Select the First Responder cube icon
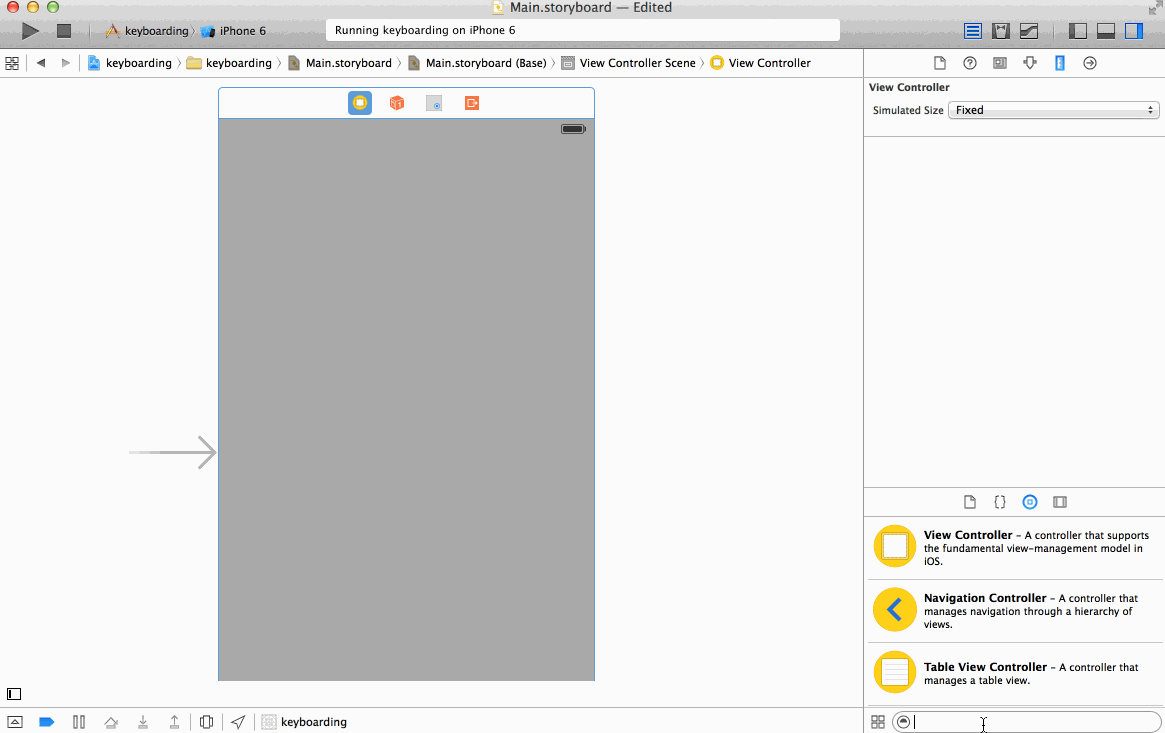This screenshot has height=733, width=1165. click(x=397, y=102)
